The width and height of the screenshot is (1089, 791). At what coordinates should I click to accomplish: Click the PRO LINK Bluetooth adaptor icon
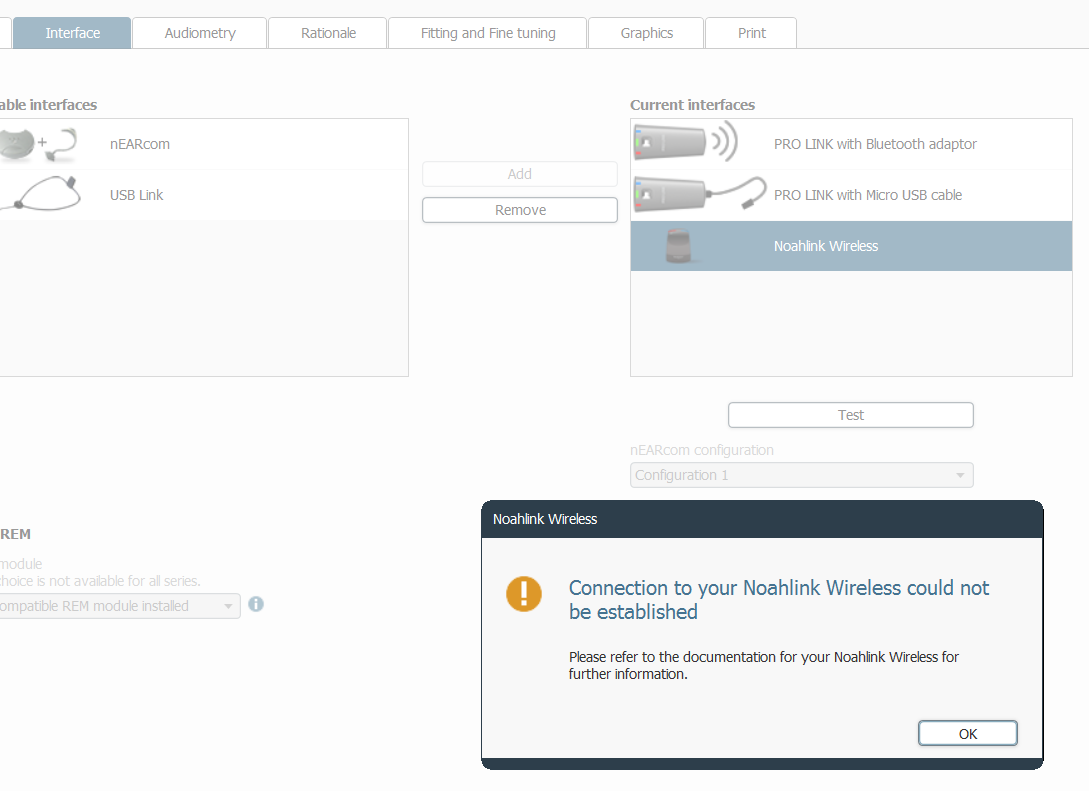coord(685,142)
